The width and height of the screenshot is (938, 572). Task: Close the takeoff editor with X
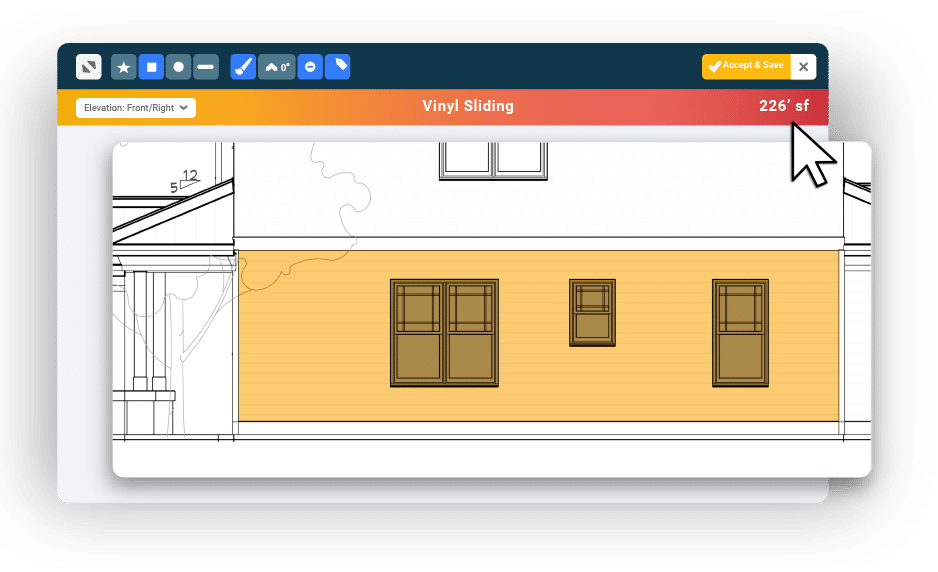pos(803,67)
